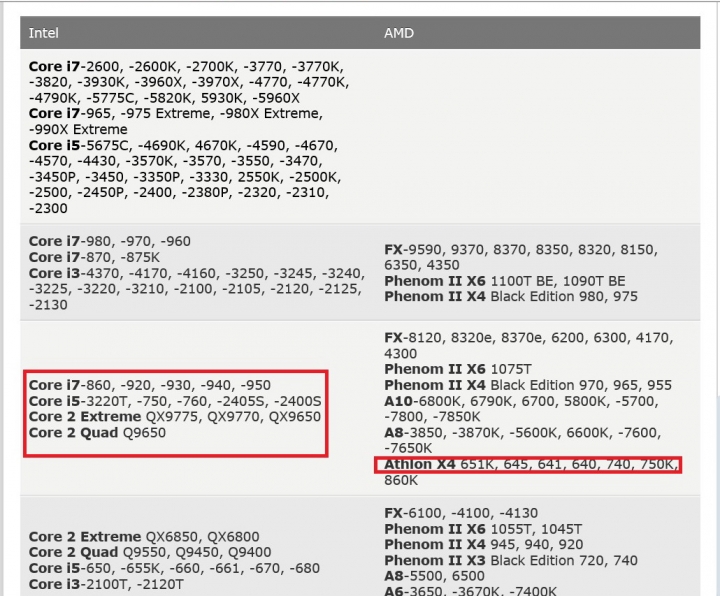720x596 pixels.
Task: Click the line 'Athlon X4 651K, 645, 641'
Action: tap(531, 465)
